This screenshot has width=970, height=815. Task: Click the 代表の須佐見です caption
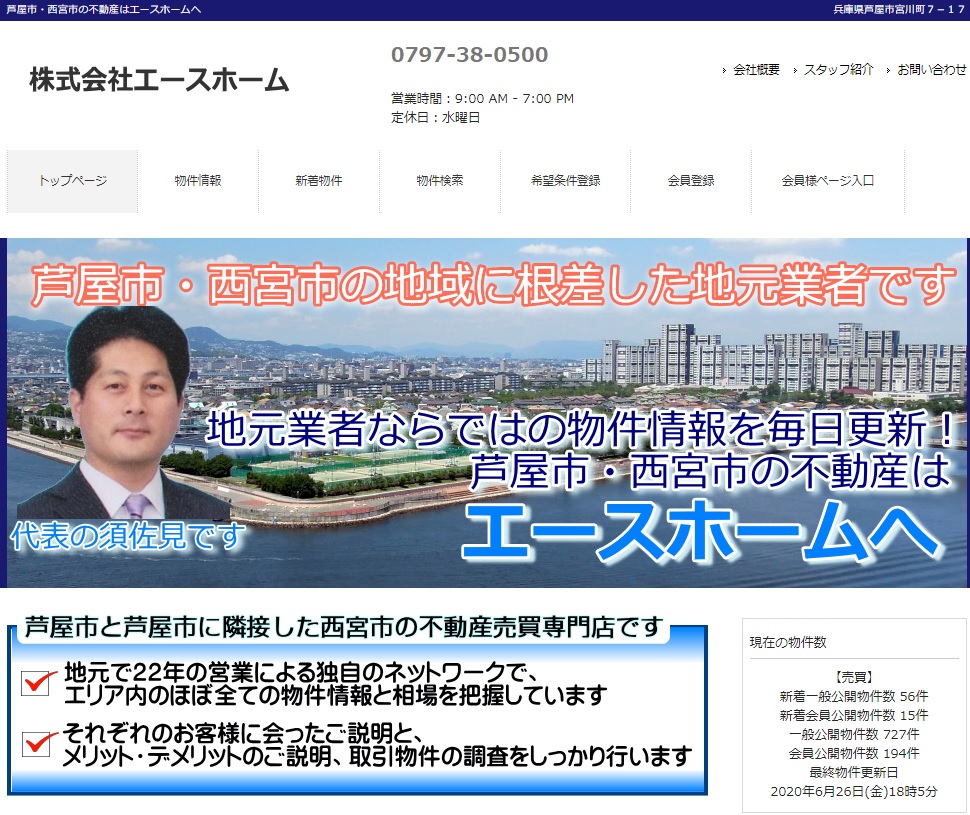coord(128,536)
